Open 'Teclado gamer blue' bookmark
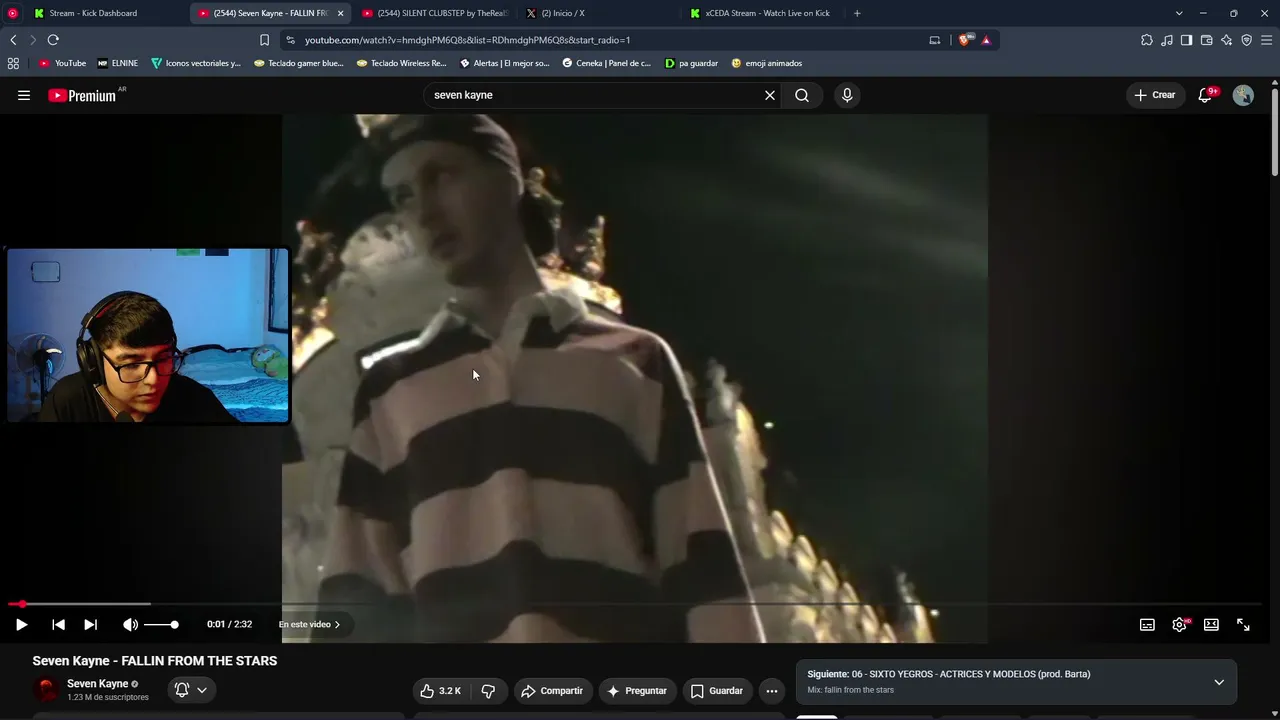The height and width of the screenshot is (720, 1280). (x=299, y=63)
